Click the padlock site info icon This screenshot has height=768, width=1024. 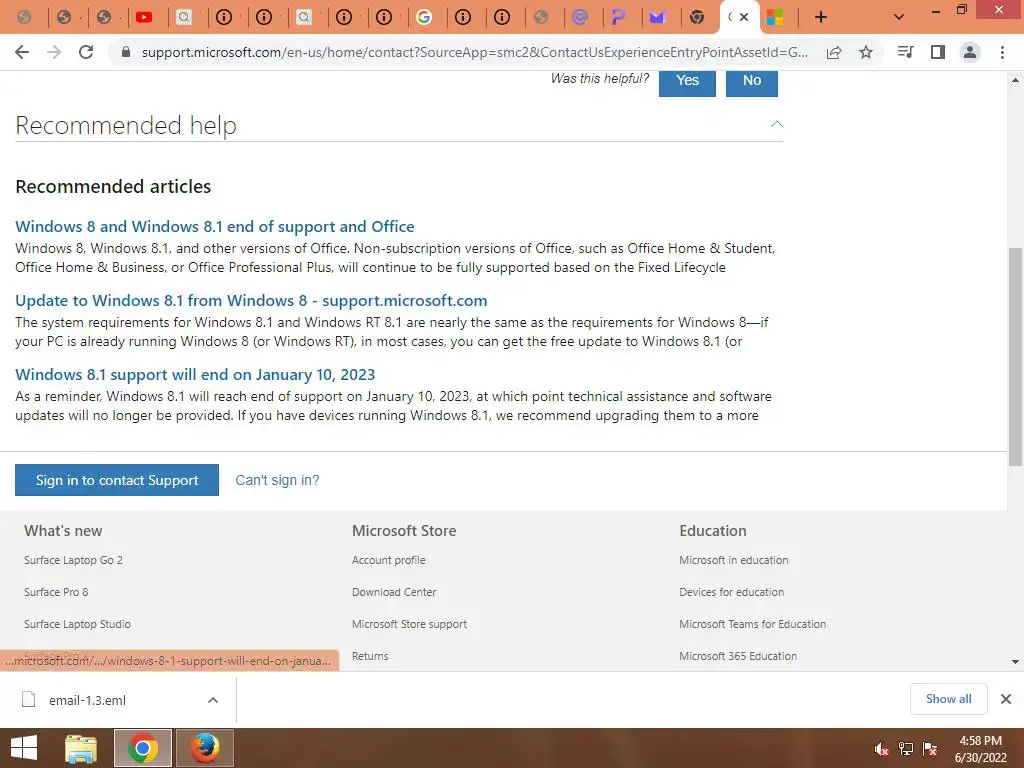pos(127,52)
